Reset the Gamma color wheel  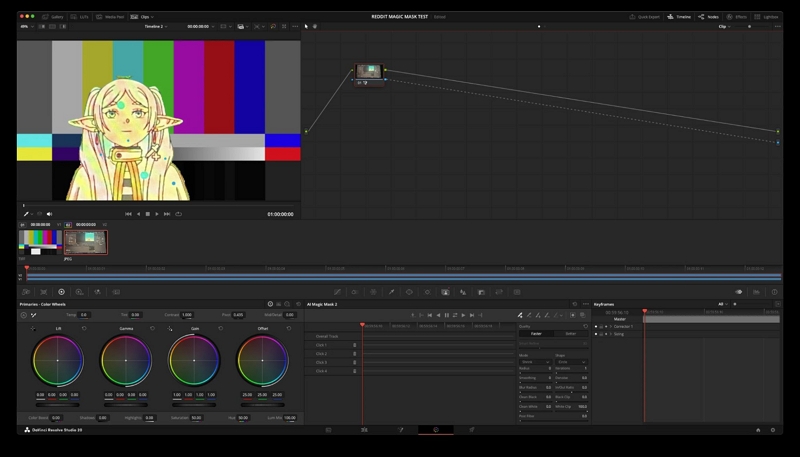[x=152, y=328]
